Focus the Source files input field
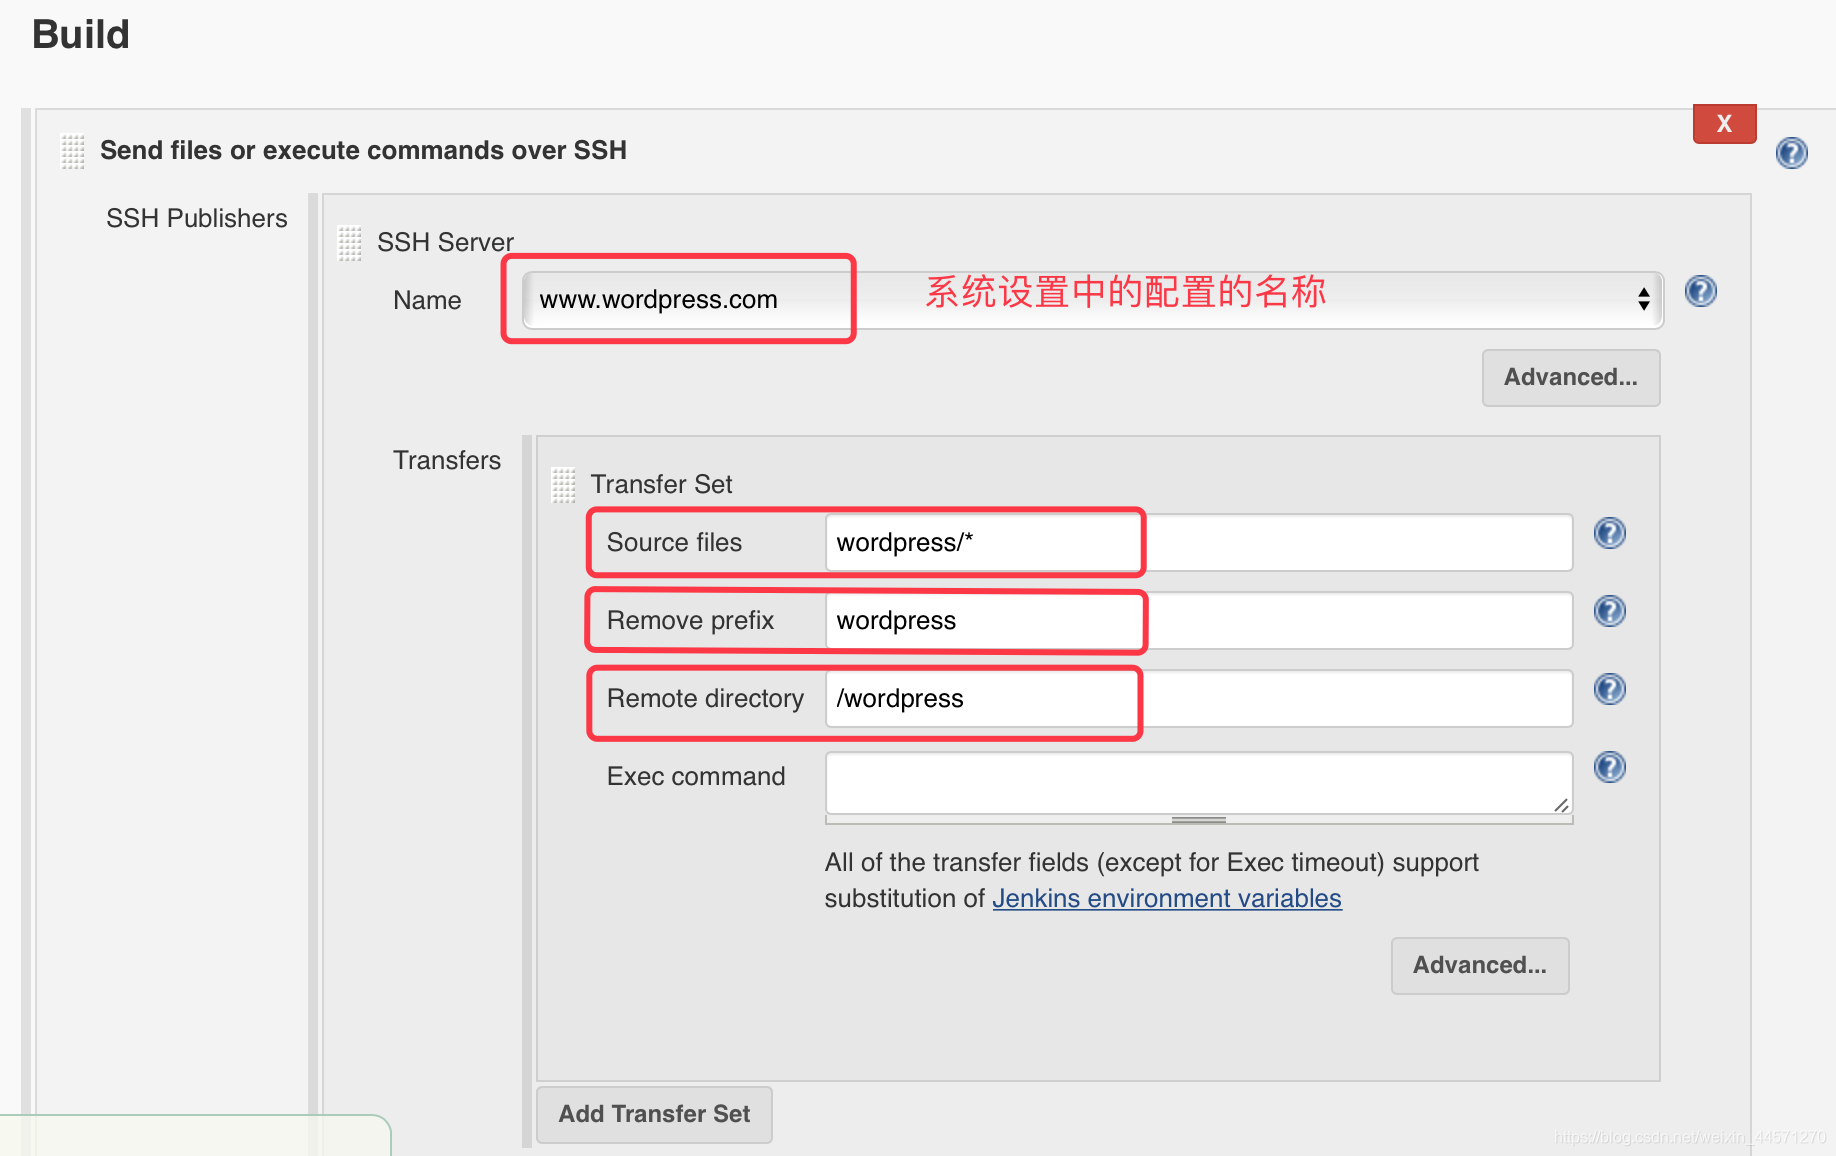The width and height of the screenshot is (1836, 1156). [1199, 543]
